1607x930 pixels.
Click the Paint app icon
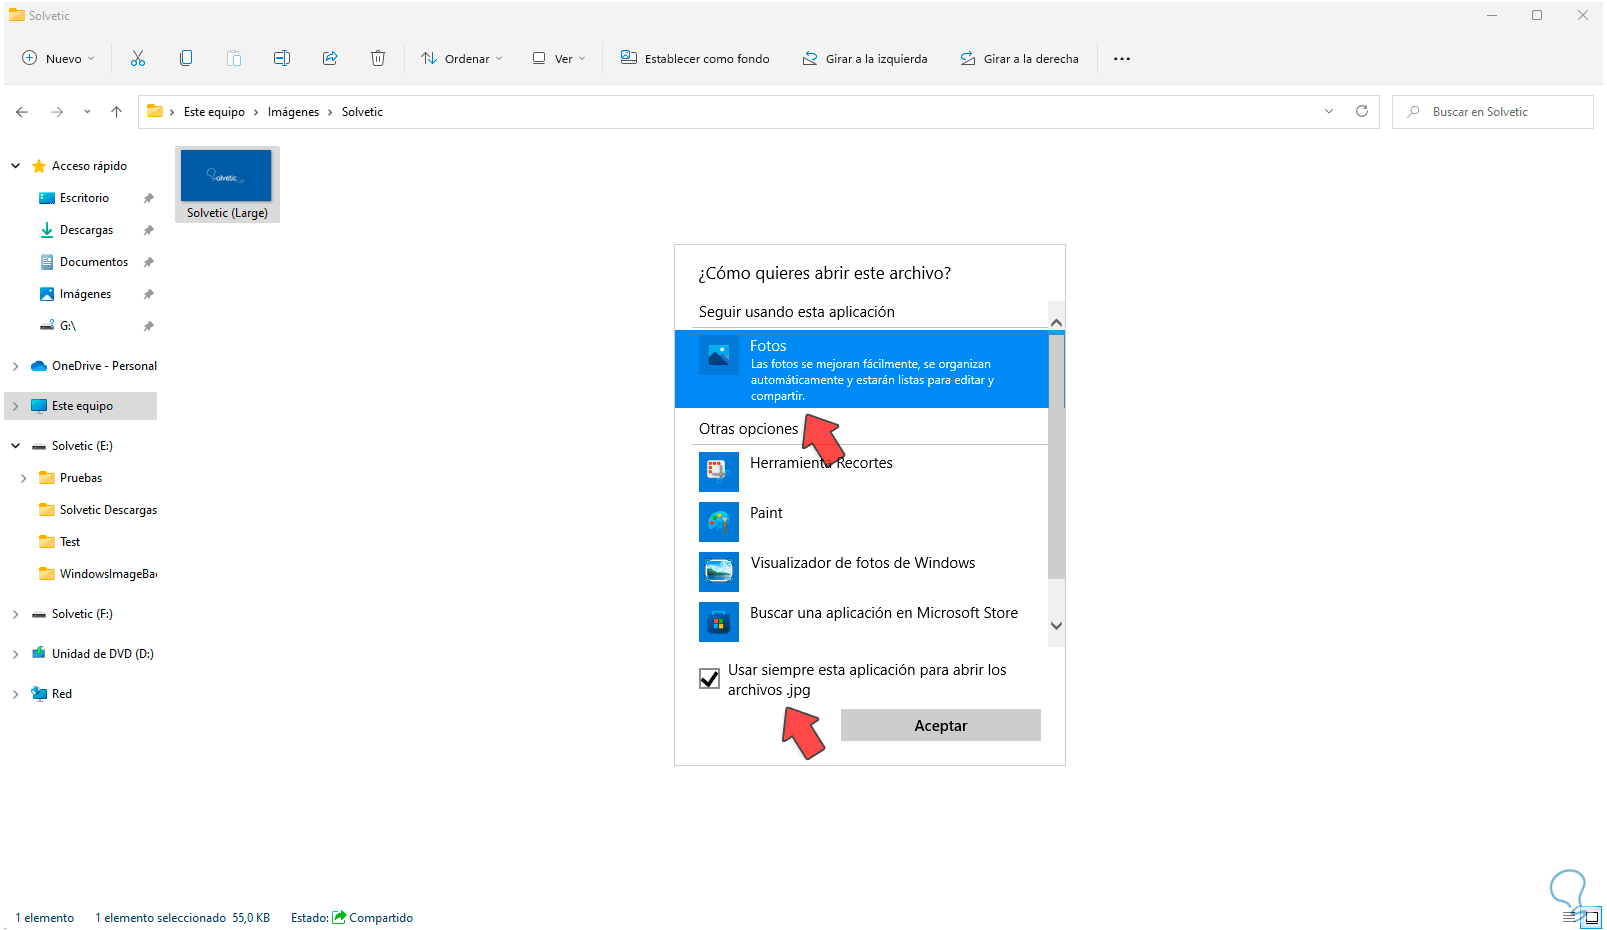click(719, 522)
